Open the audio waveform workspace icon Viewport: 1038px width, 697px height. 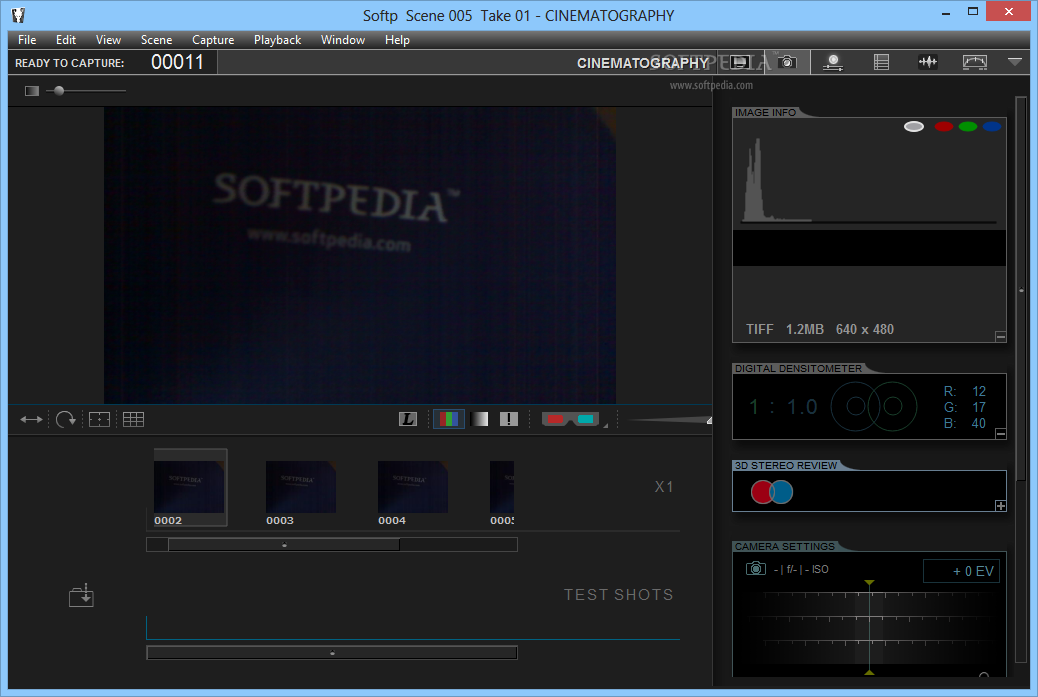click(x=927, y=62)
